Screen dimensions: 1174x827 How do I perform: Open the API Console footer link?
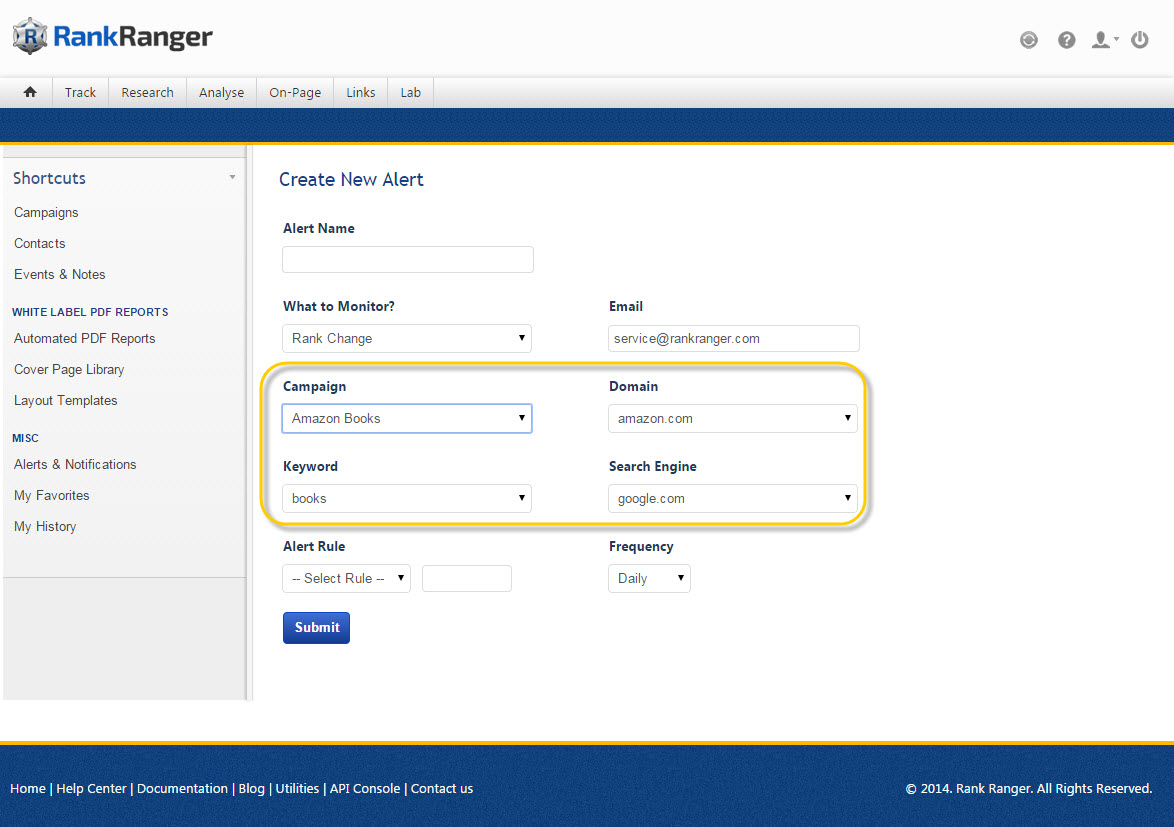[364, 788]
